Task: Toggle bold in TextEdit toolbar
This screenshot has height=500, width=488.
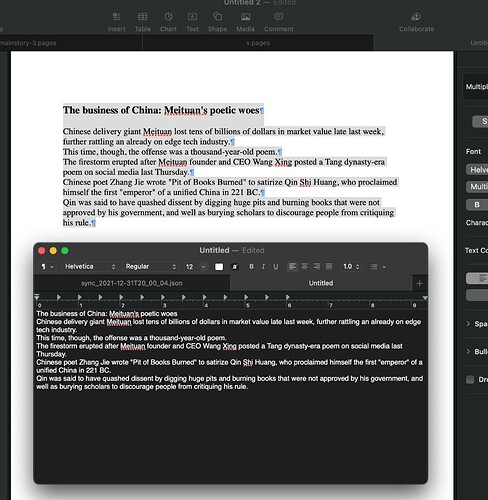Action: pos(251,267)
